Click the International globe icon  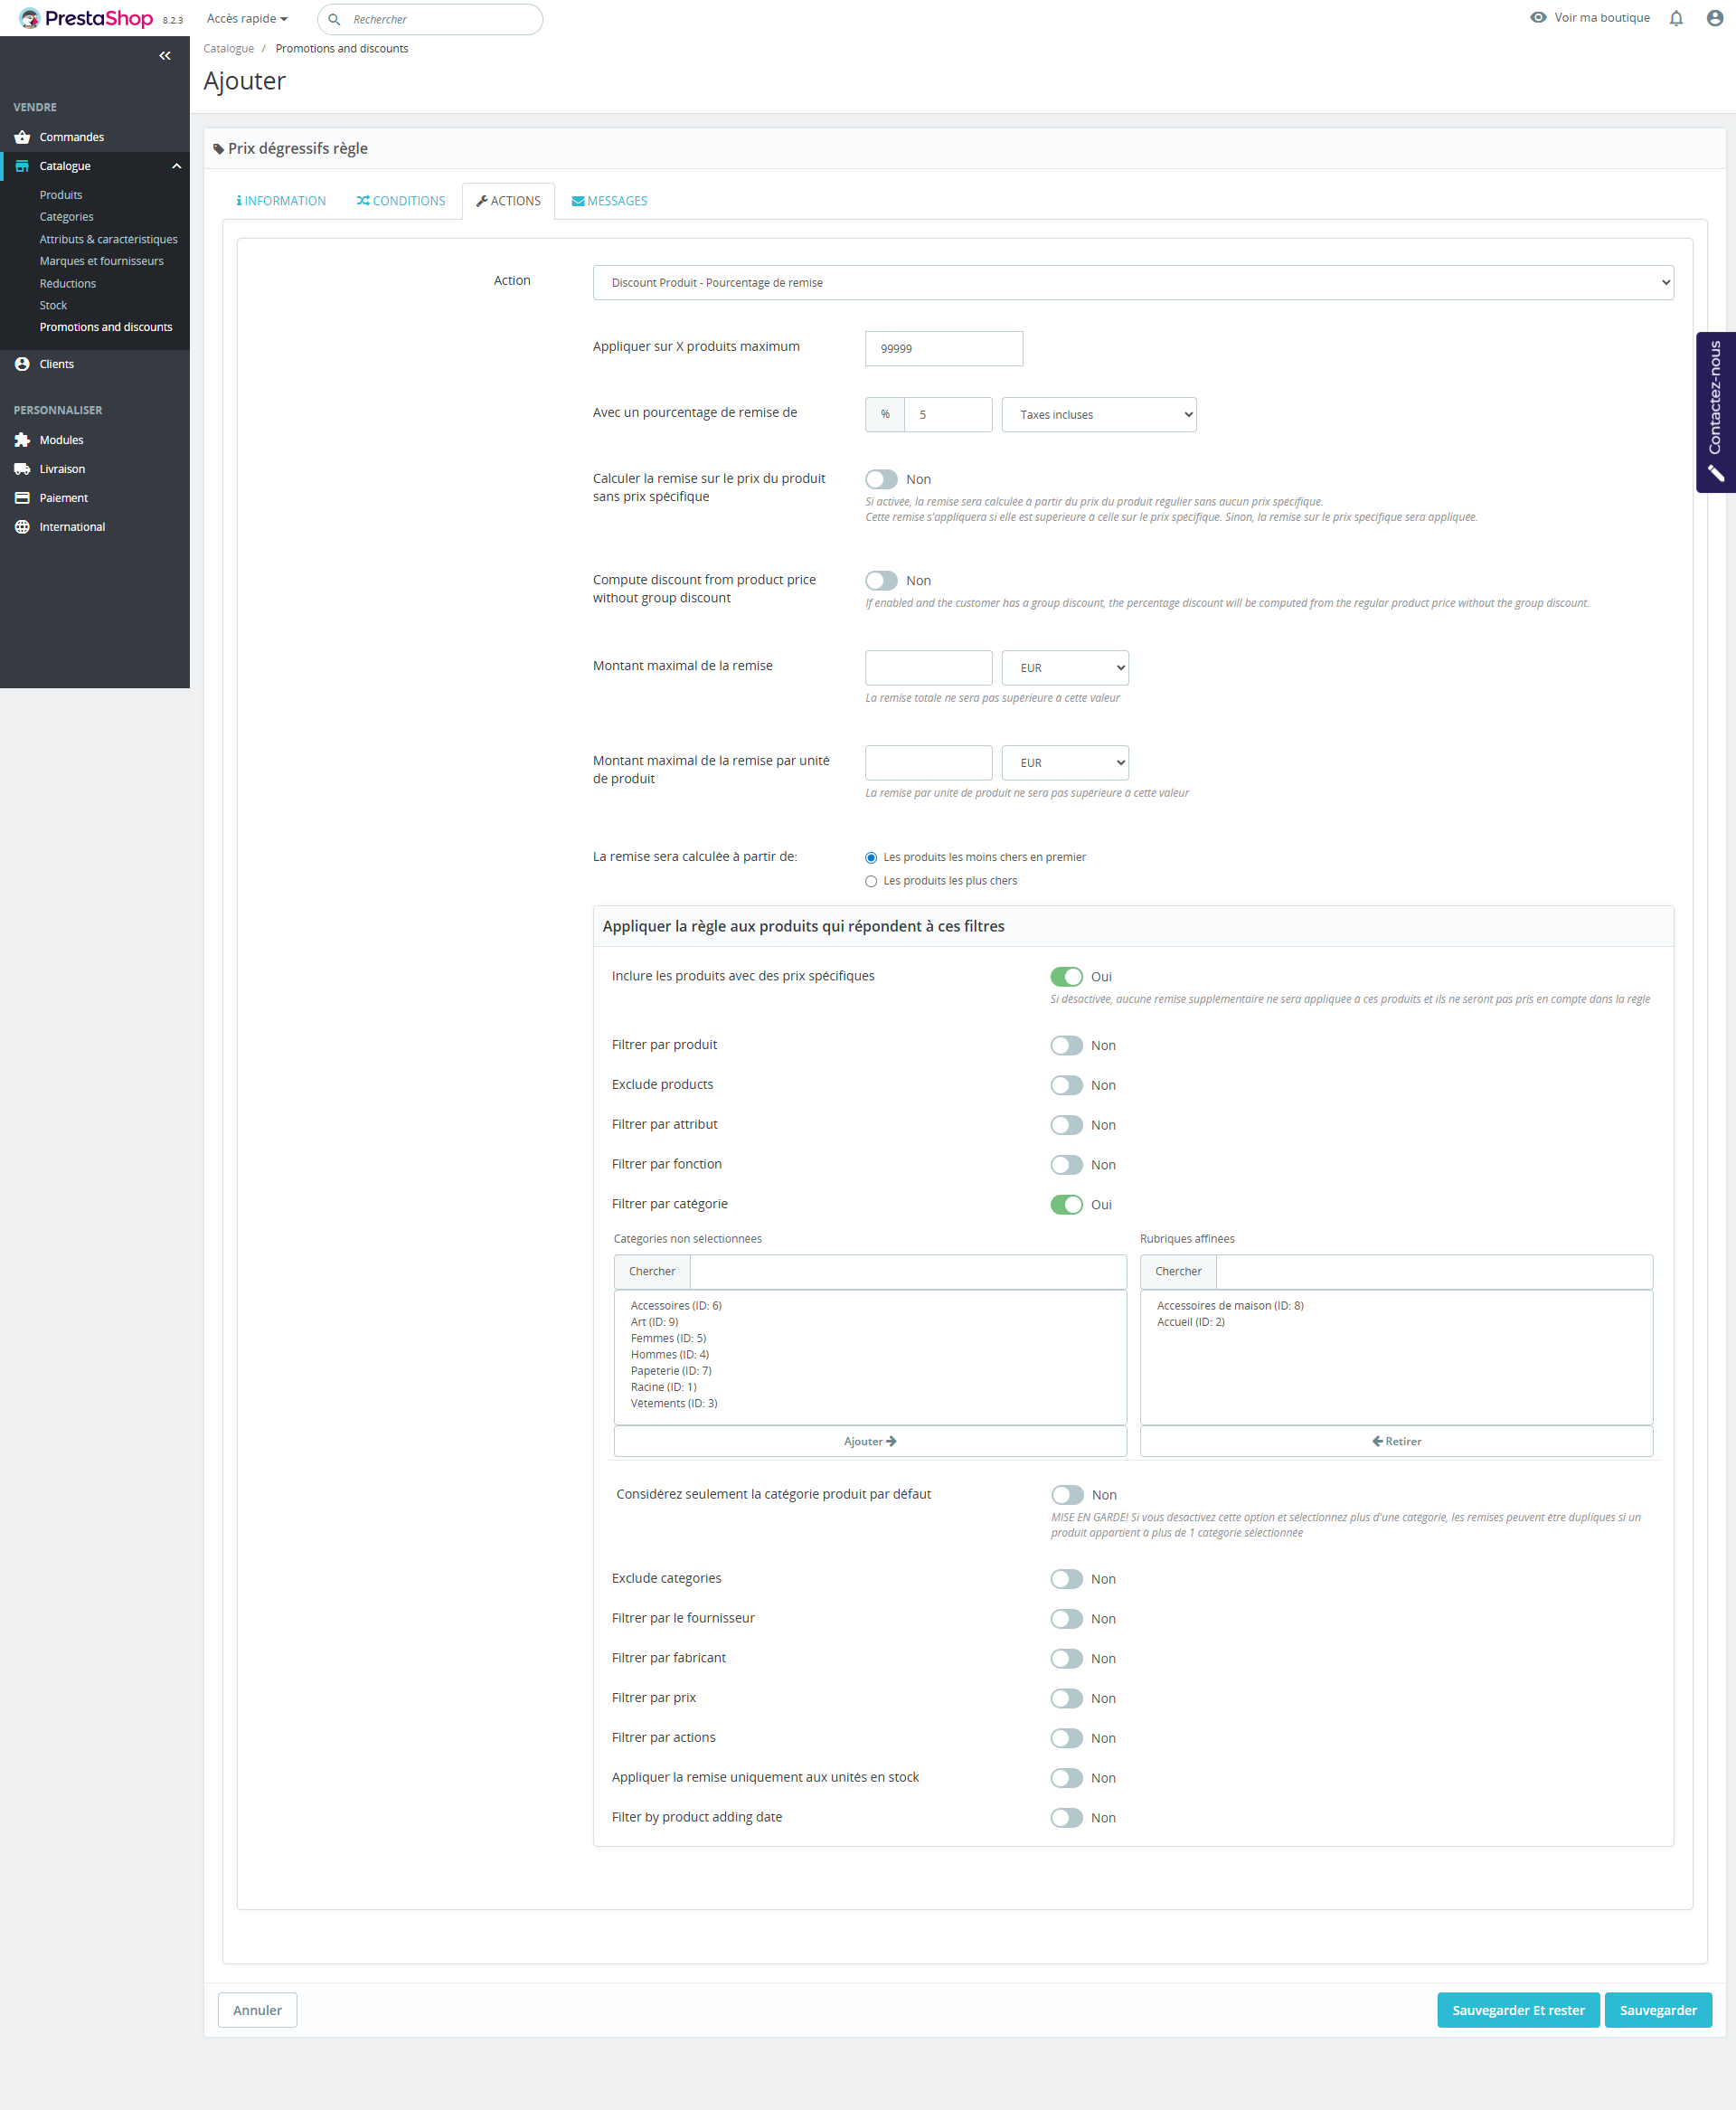[22, 527]
